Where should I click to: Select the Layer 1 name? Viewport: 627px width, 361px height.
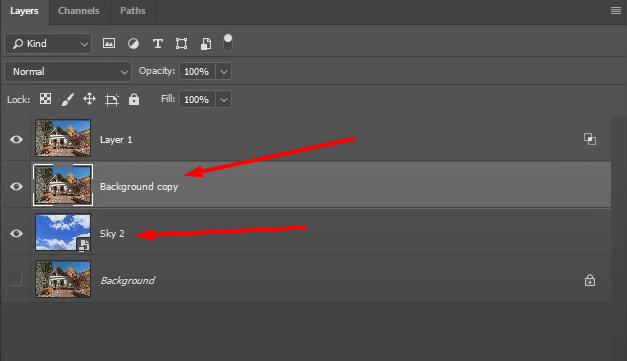[116, 140]
